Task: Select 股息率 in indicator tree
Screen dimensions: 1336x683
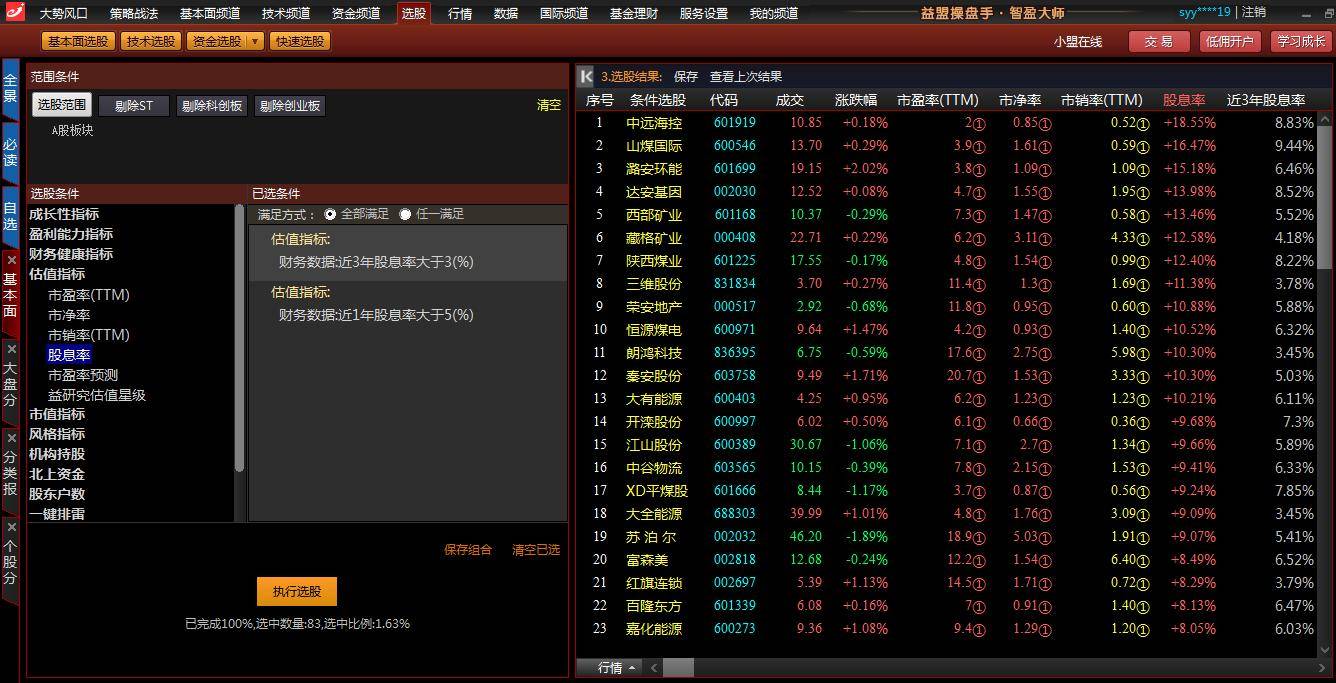Action: click(69, 355)
